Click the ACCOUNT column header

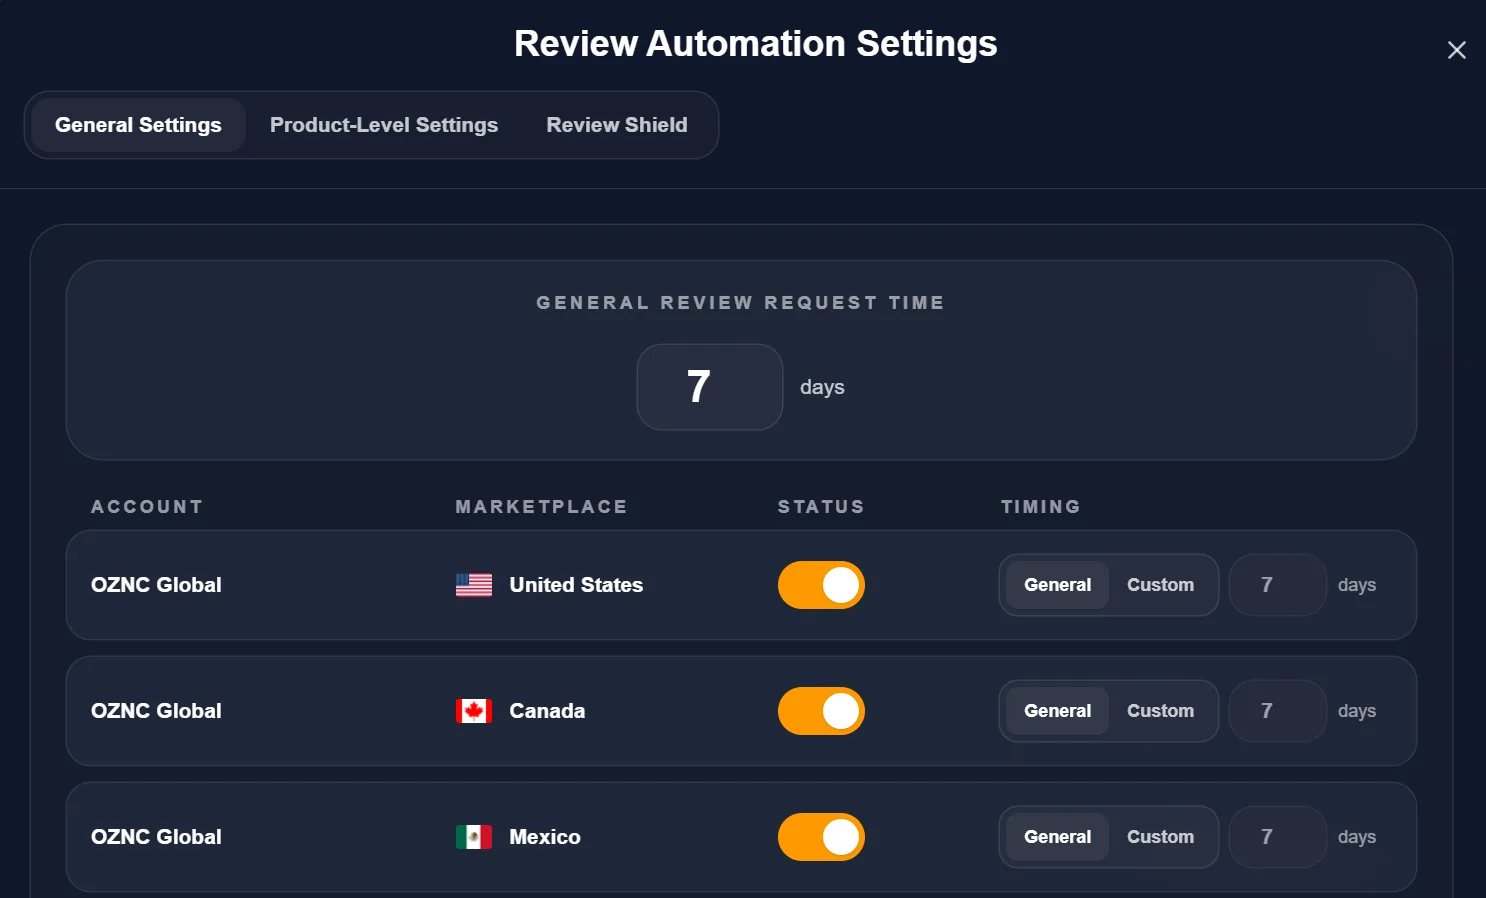(x=147, y=507)
